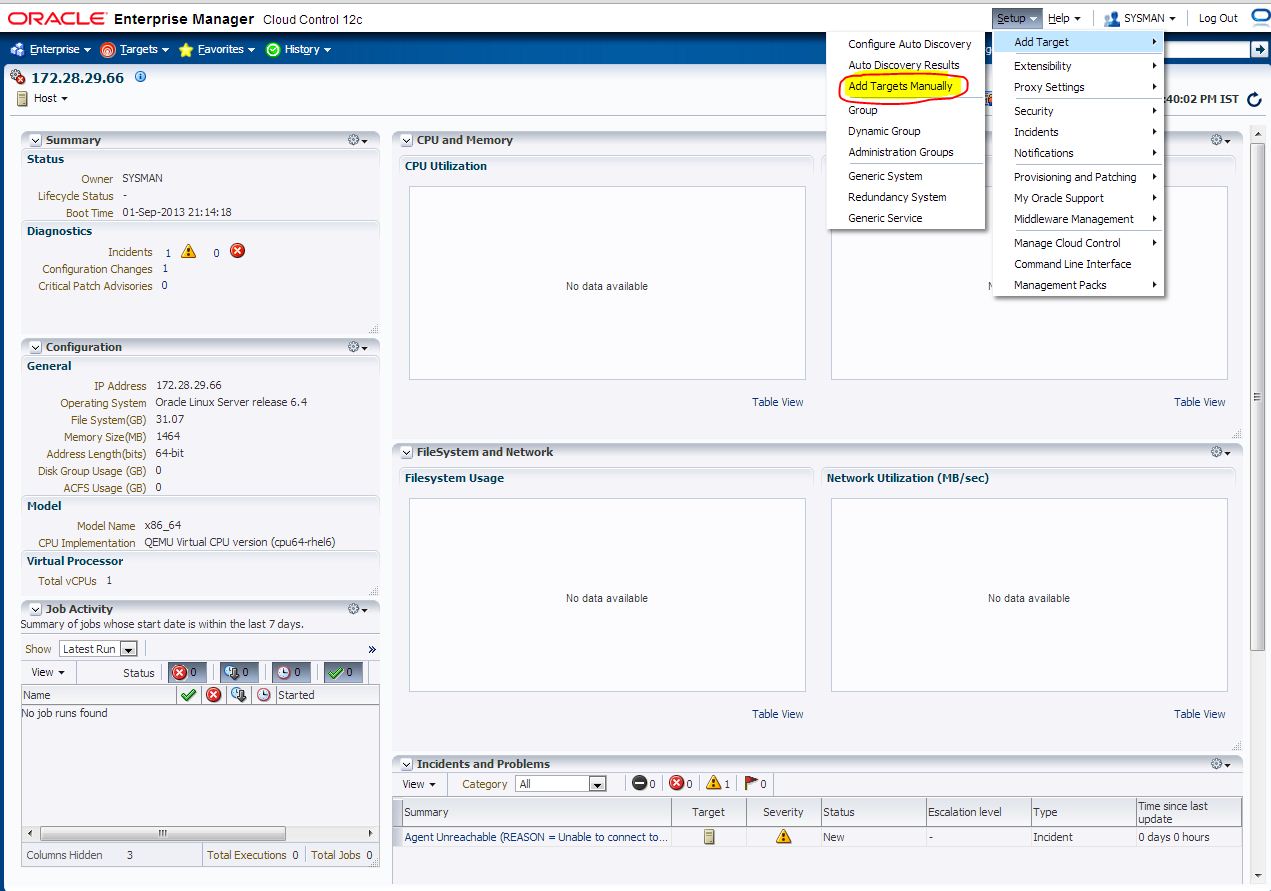The image size is (1271, 891).
Task: Click the search go arrow button
Action: tap(1259, 49)
